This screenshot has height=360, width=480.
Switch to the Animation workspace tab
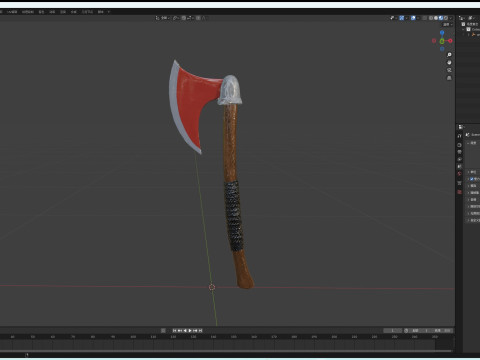pyautogui.click(x=52, y=12)
